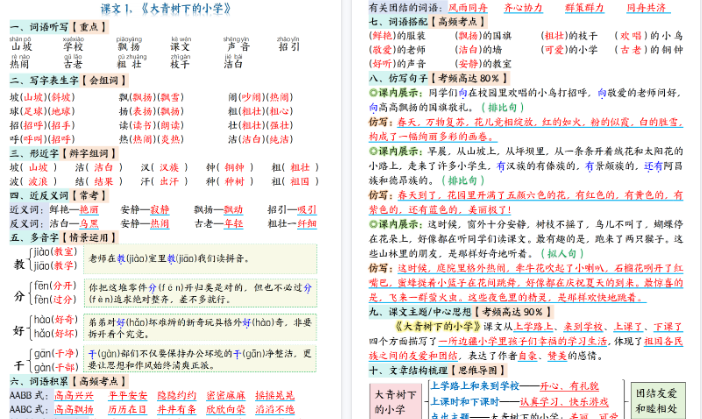Click the phrase (古老)的铜钟
The image size is (702, 419).
click(648, 50)
